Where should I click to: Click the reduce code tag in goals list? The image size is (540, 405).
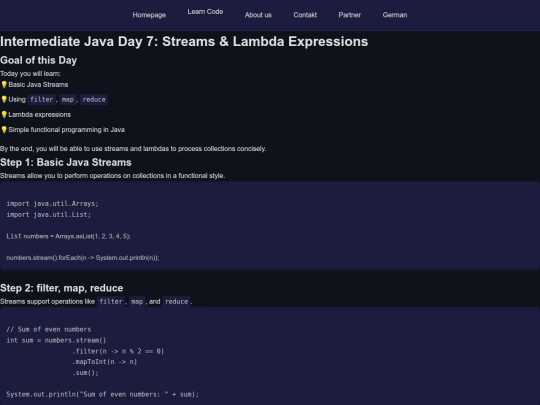coord(94,100)
